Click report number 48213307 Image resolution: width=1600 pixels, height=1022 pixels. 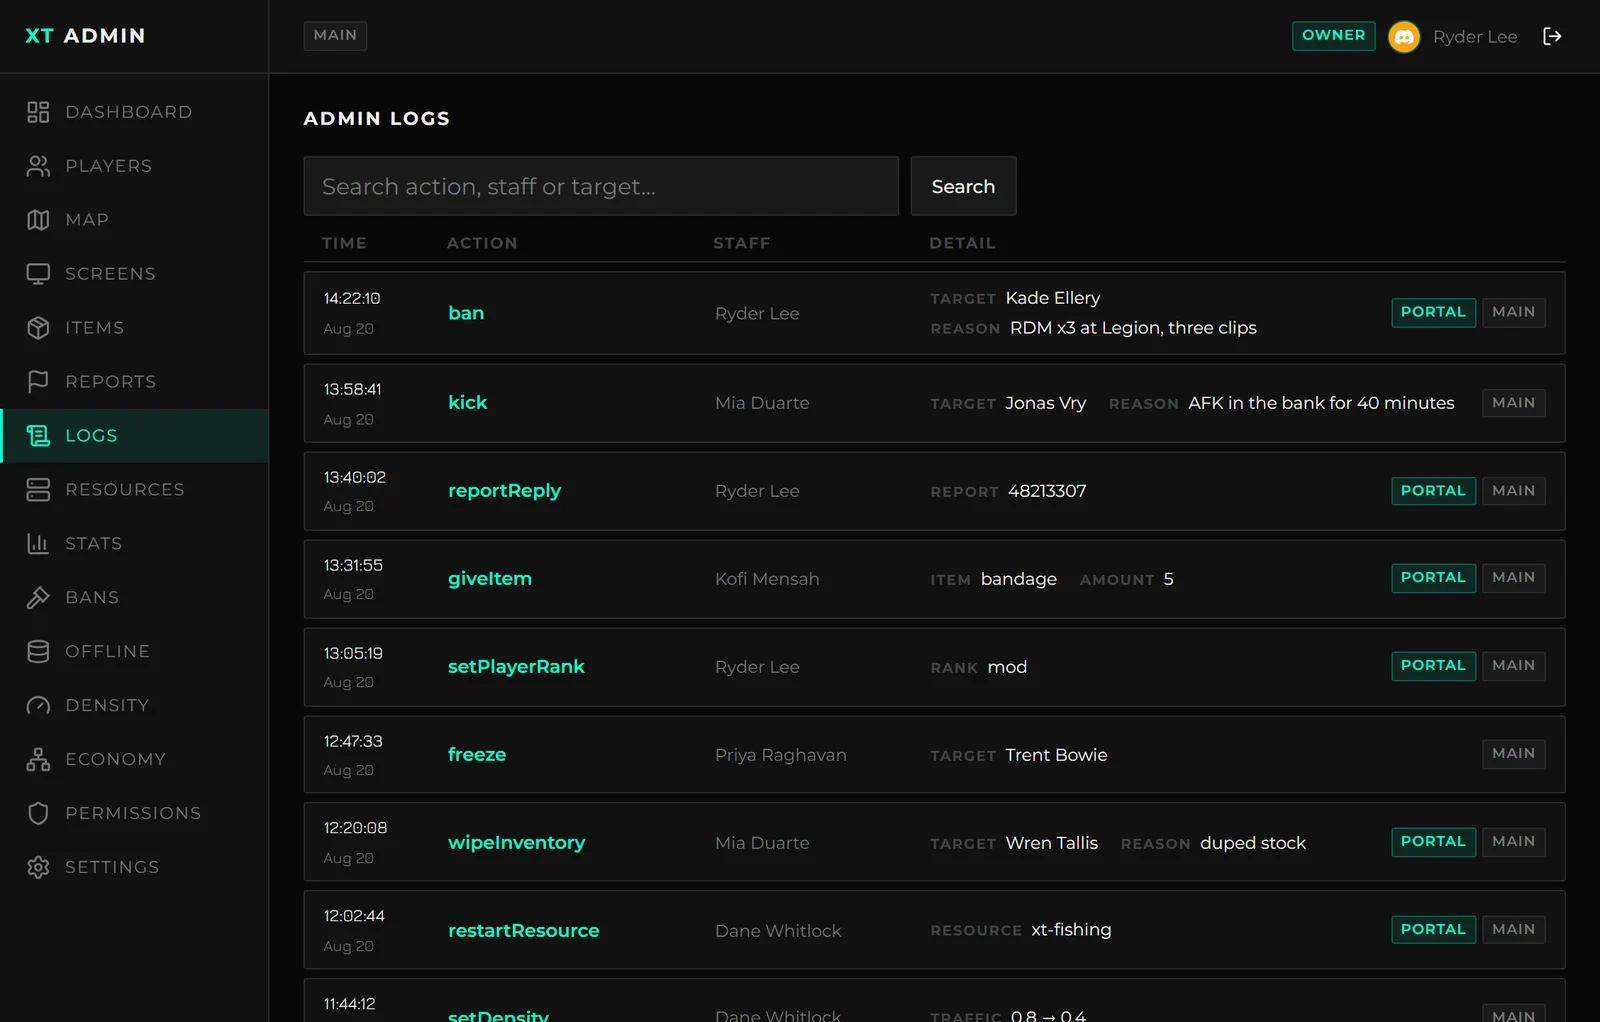(x=1047, y=491)
